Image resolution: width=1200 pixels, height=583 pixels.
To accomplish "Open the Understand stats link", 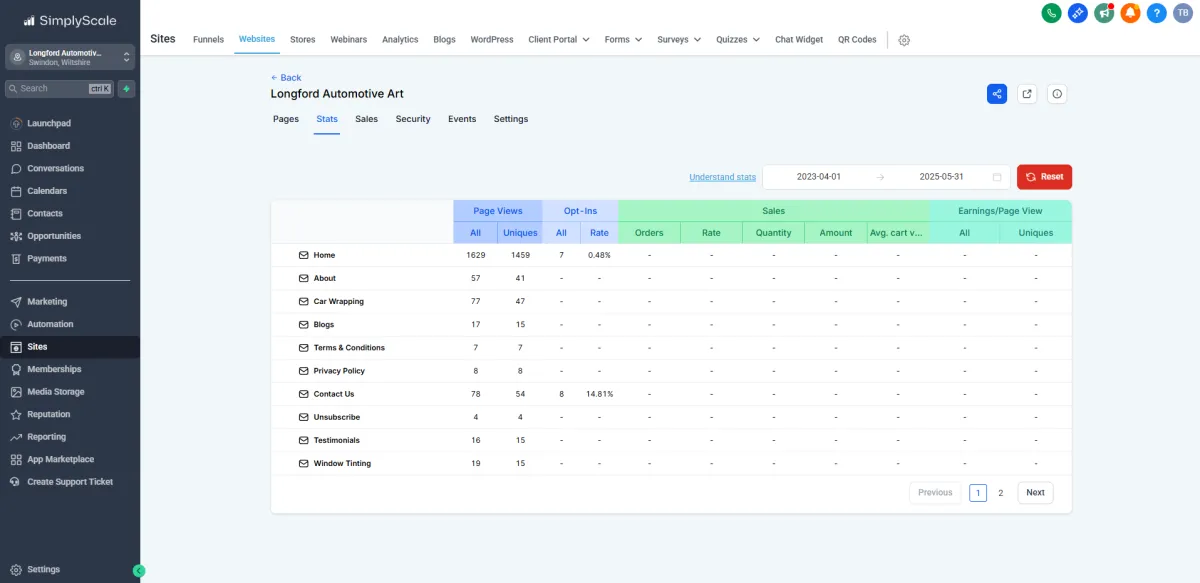I will point(722,177).
